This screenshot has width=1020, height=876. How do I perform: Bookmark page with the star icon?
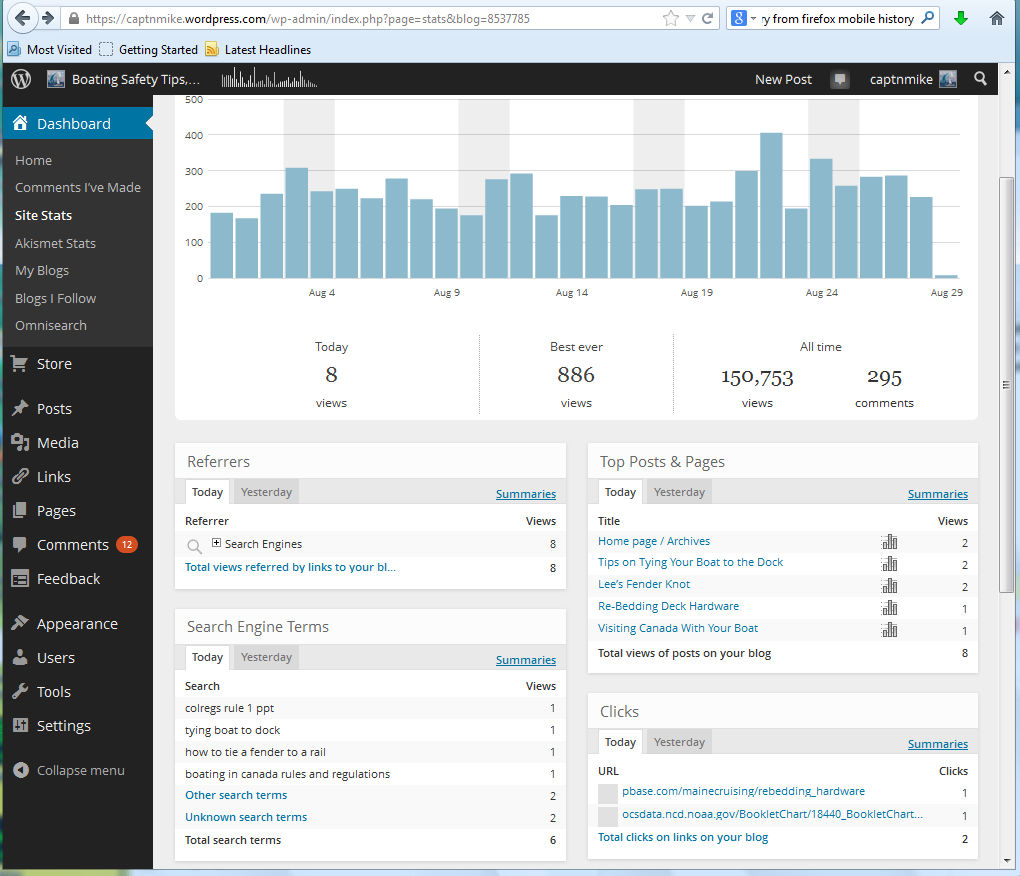[x=670, y=18]
